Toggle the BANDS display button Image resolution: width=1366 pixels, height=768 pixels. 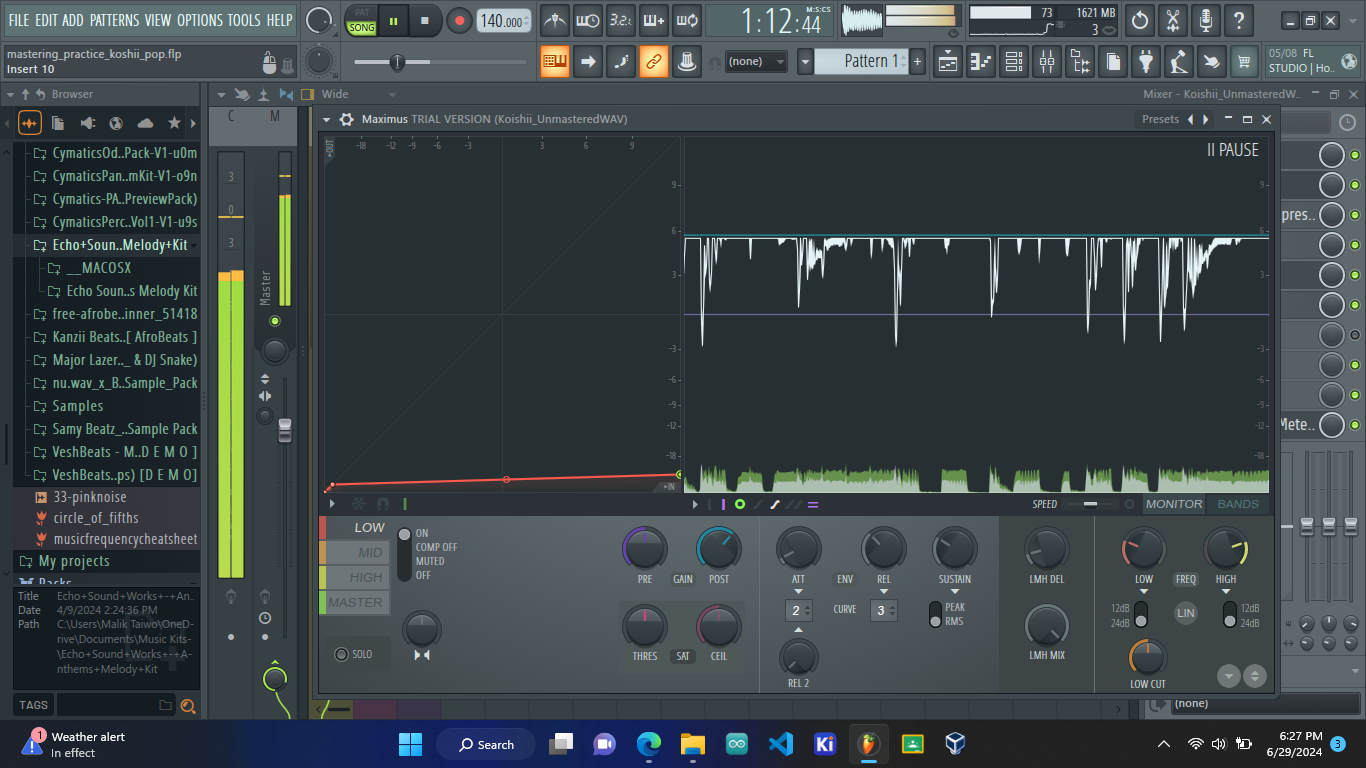tap(1238, 504)
